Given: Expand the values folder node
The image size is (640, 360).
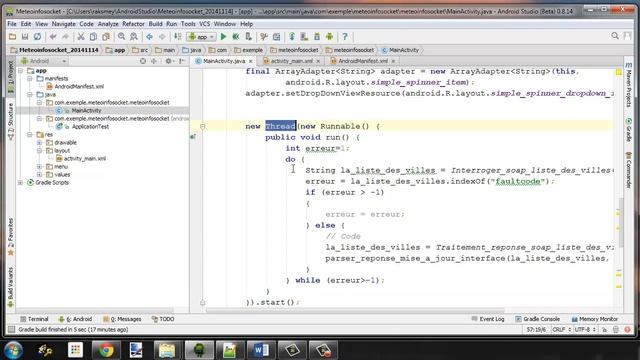Looking at the screenshot, I should (x=40, y=174).
